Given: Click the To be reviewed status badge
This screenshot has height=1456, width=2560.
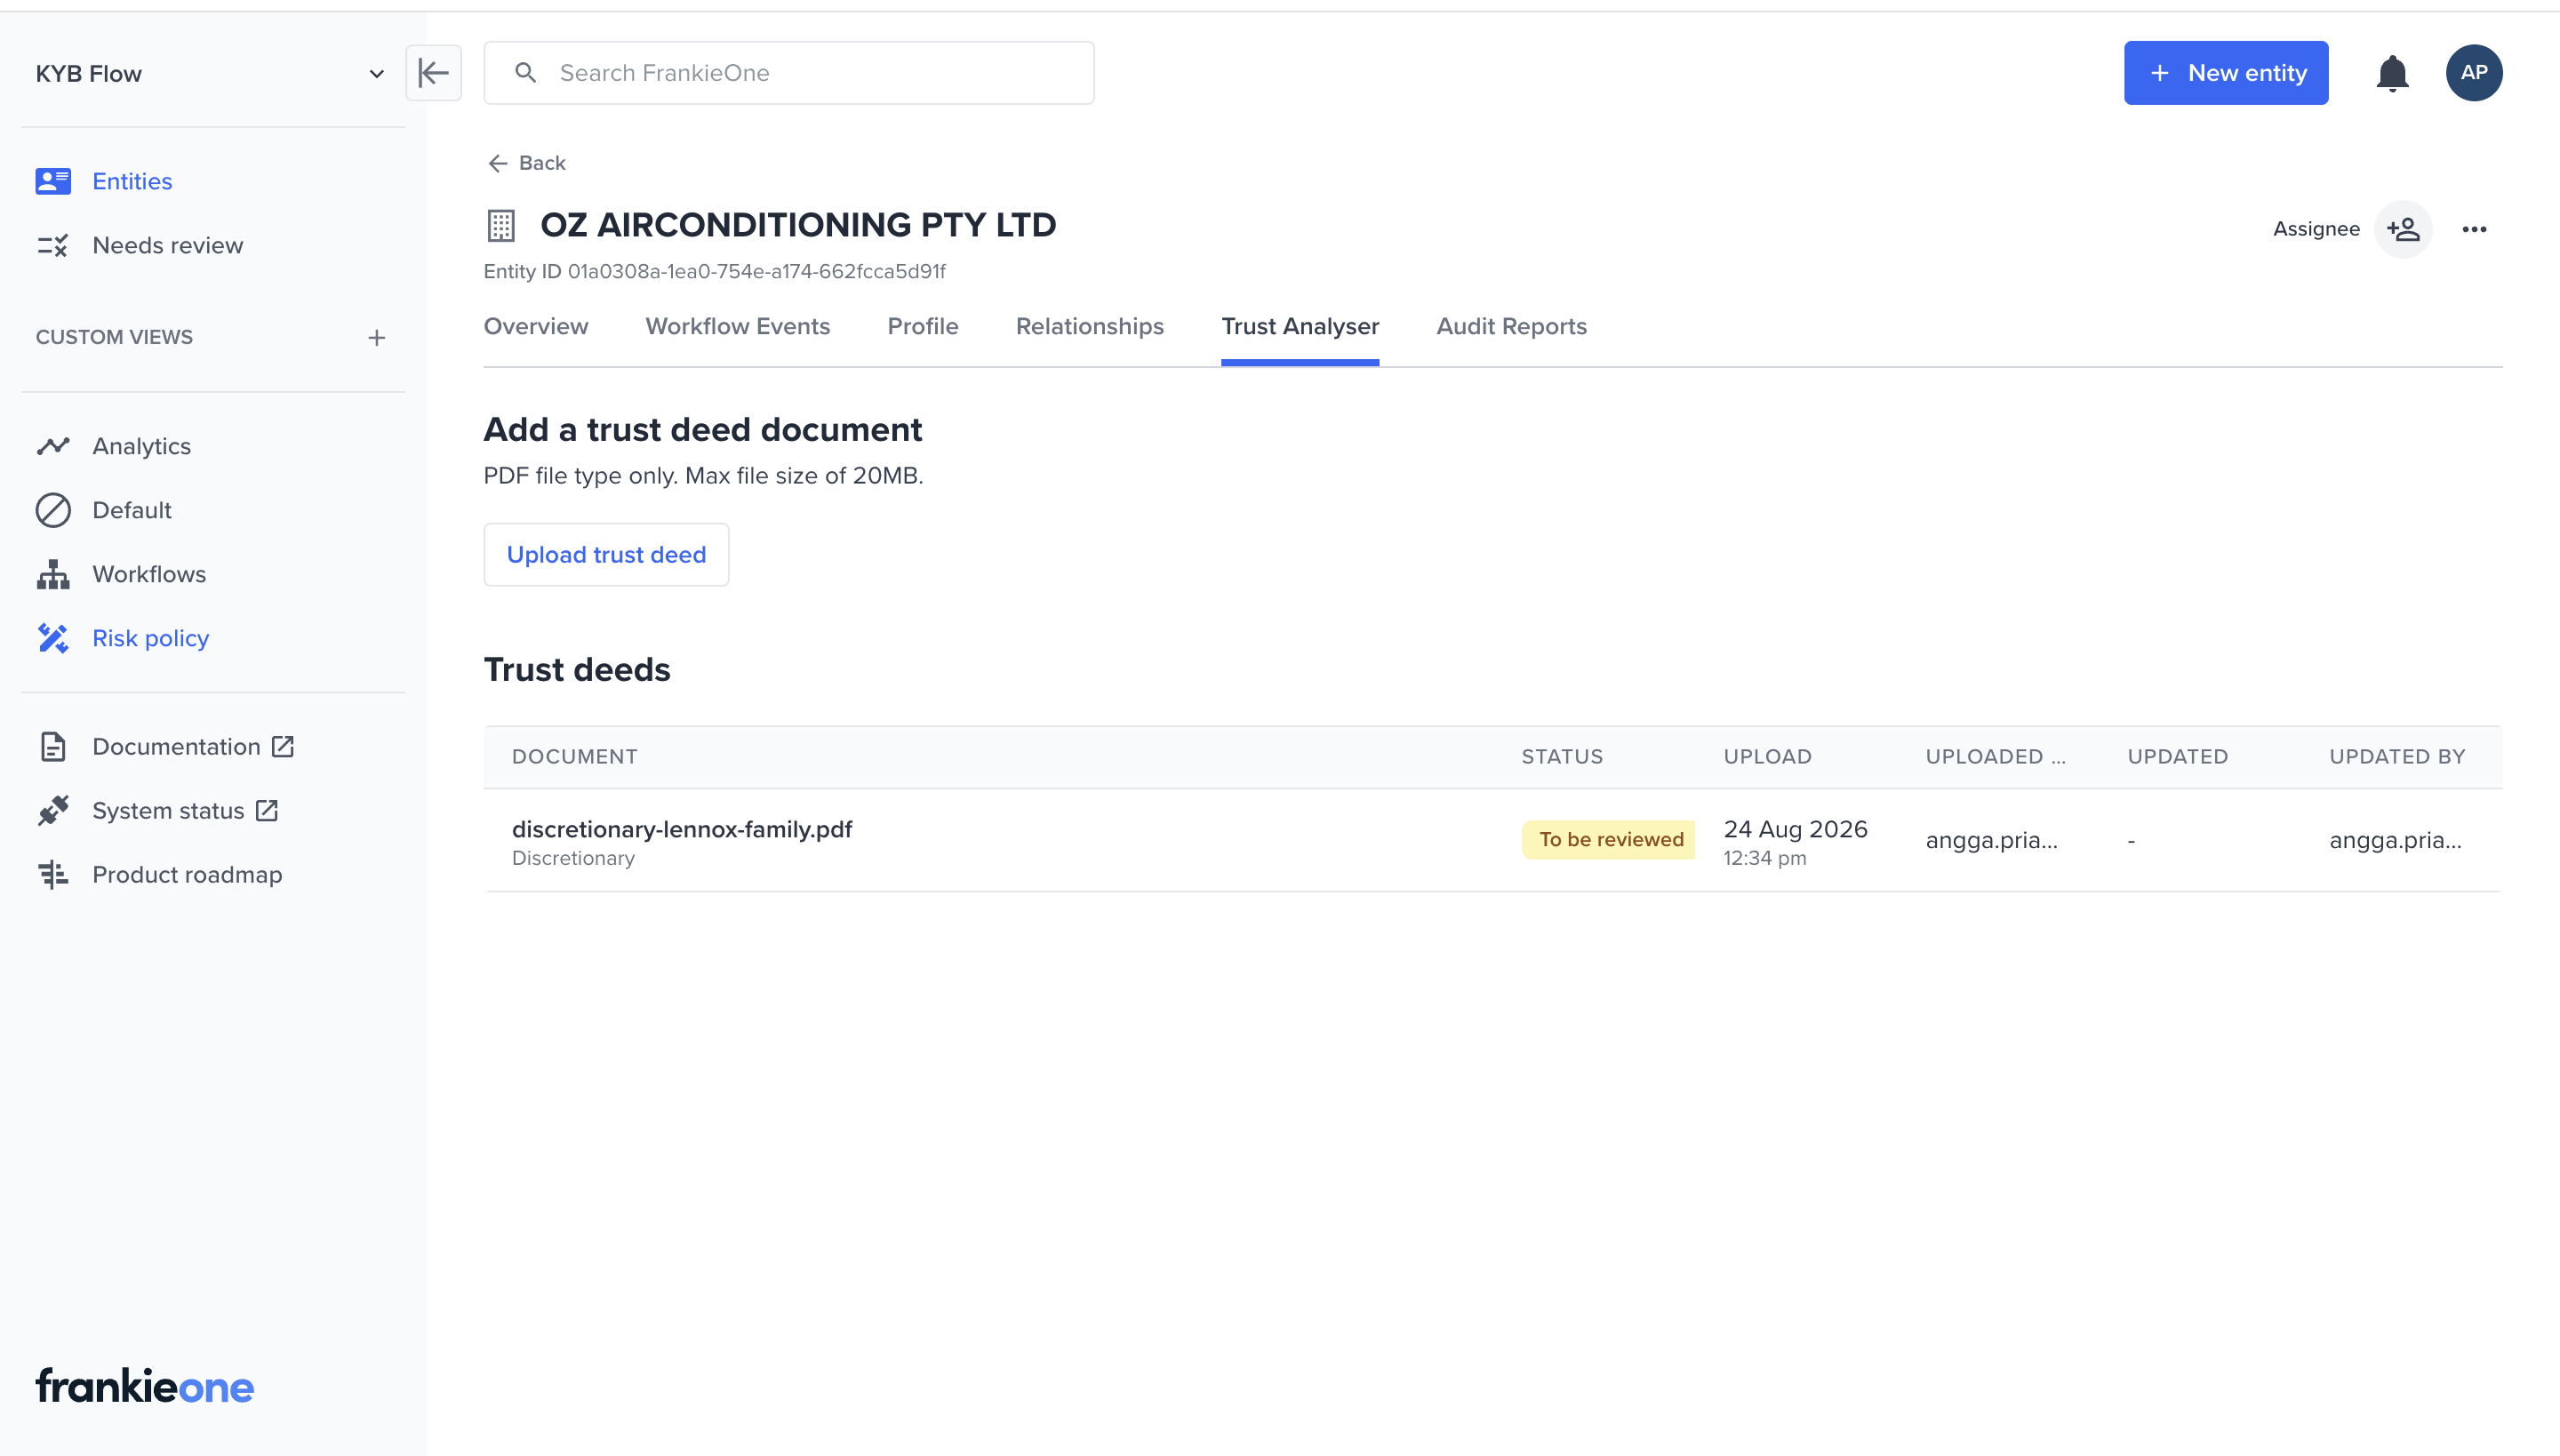Looking at the screenshot, I should (x=1609, y=840).
